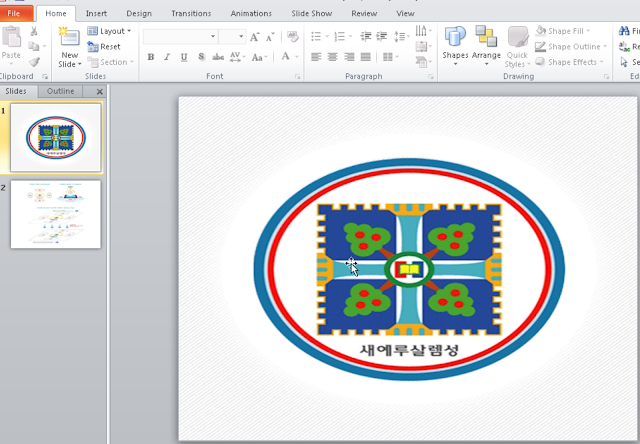
Task: Open Quick Styles gallery
Action: (x=517, y=47)
